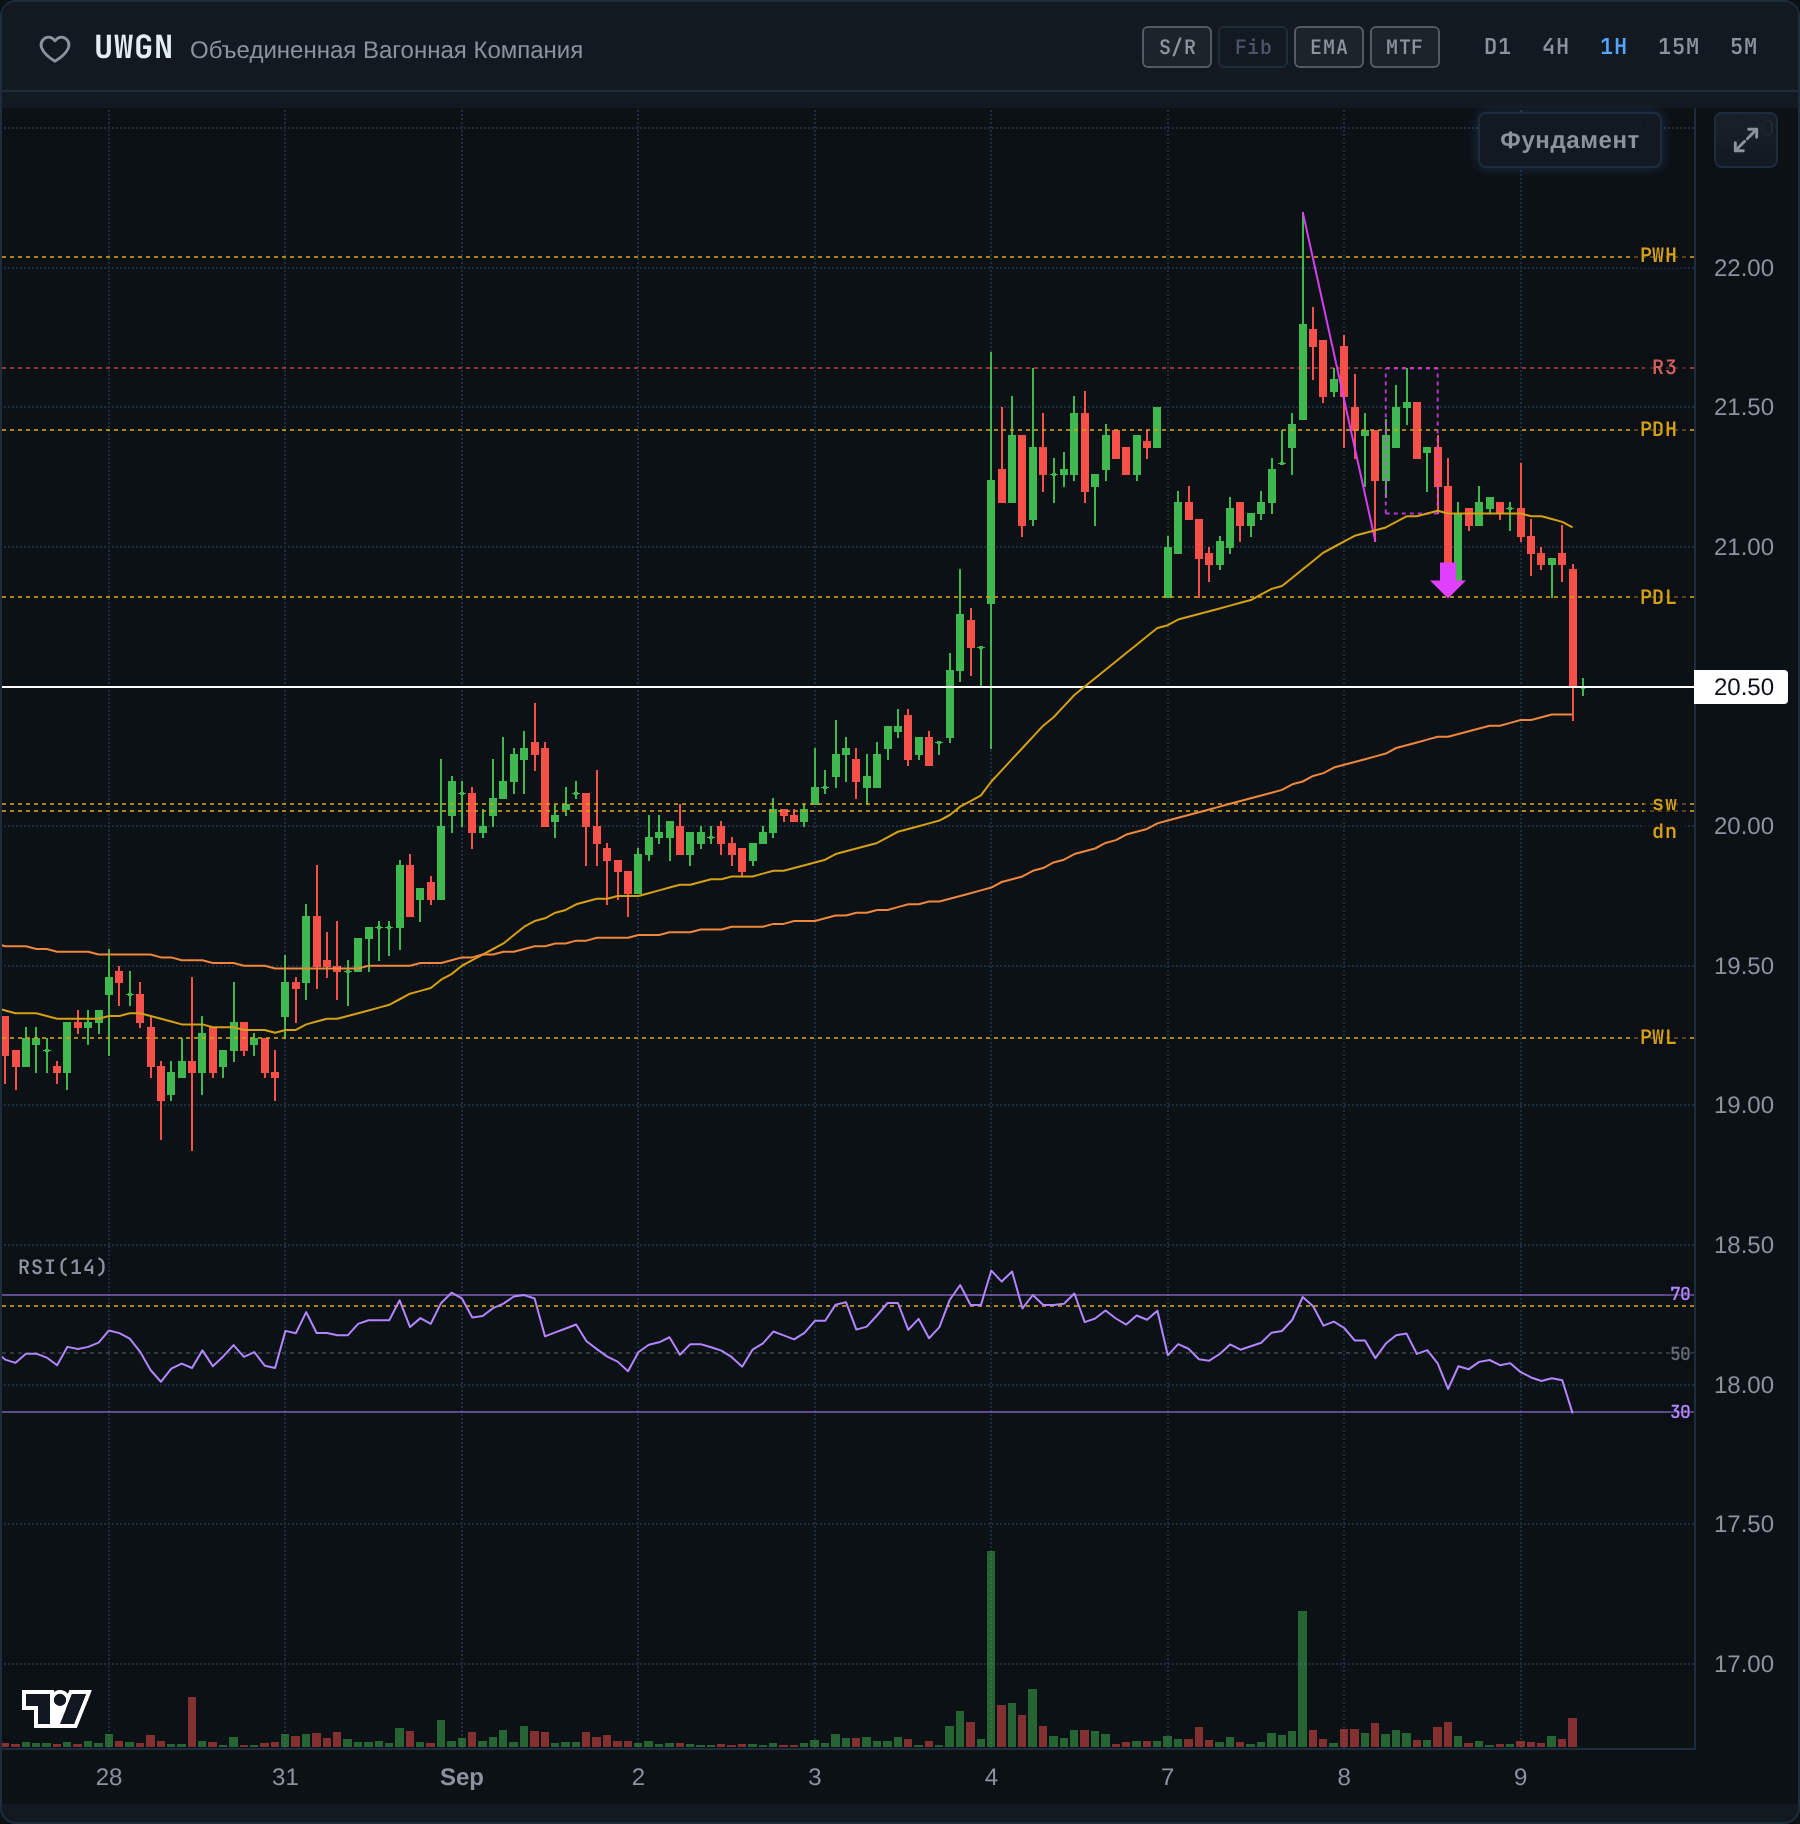
Task: Click the company name Объединенная Вагонная Компания
Action: tap(386, 50)
